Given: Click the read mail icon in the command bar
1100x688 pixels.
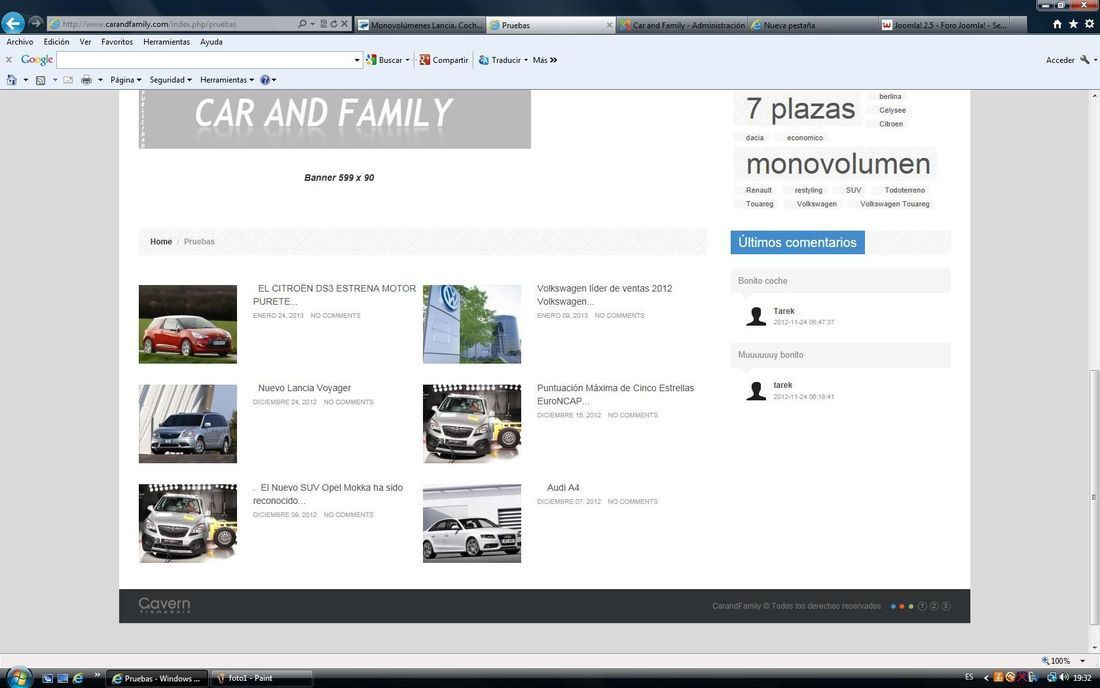Looking at the screenshot, I should [x=68, y=80].
